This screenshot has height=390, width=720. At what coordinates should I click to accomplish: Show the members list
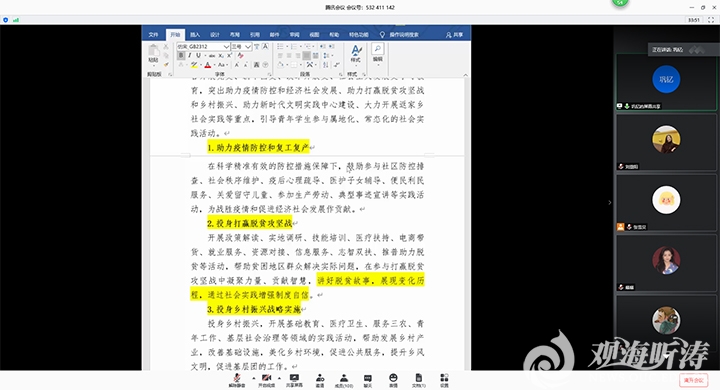[x=343, y=379]
